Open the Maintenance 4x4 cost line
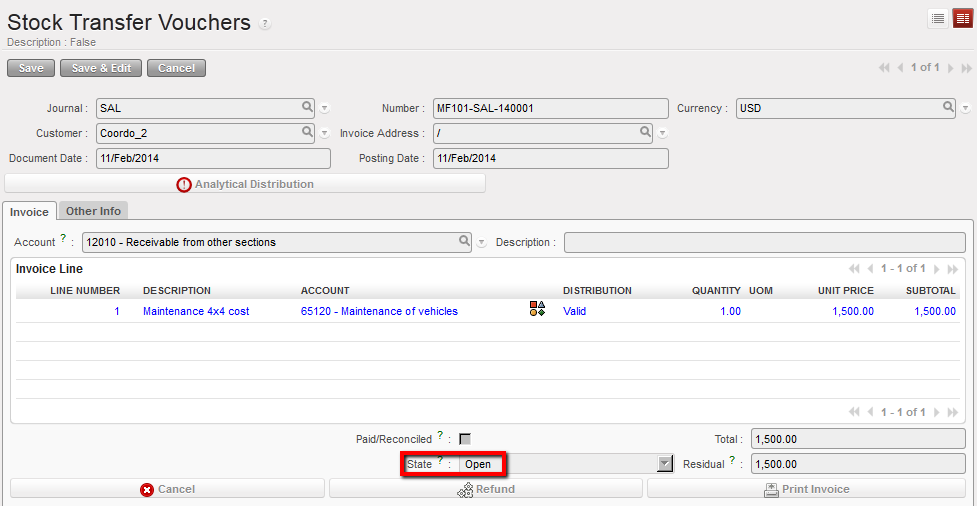977x506 pixels. pos(196,311)
